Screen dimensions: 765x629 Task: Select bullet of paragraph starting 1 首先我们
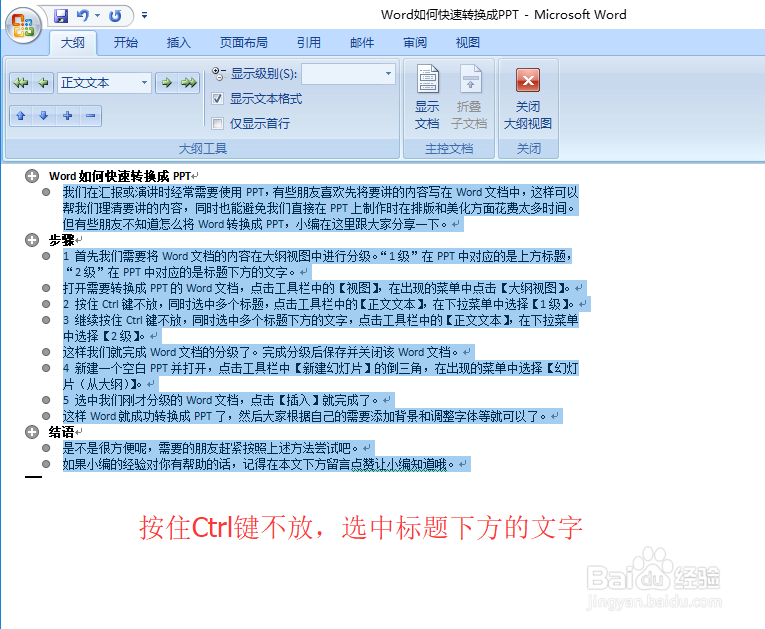[46, 256]
